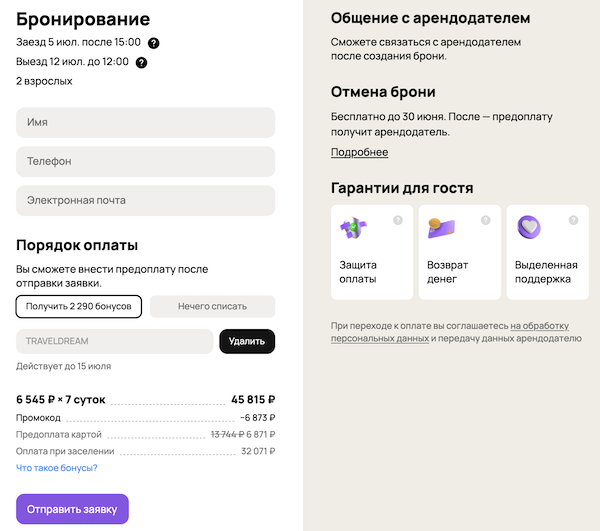Image resolution: width=600 pixels, height=531 pixels.
Task: Click the help icon next to check-in time
Action: point(154,43)
